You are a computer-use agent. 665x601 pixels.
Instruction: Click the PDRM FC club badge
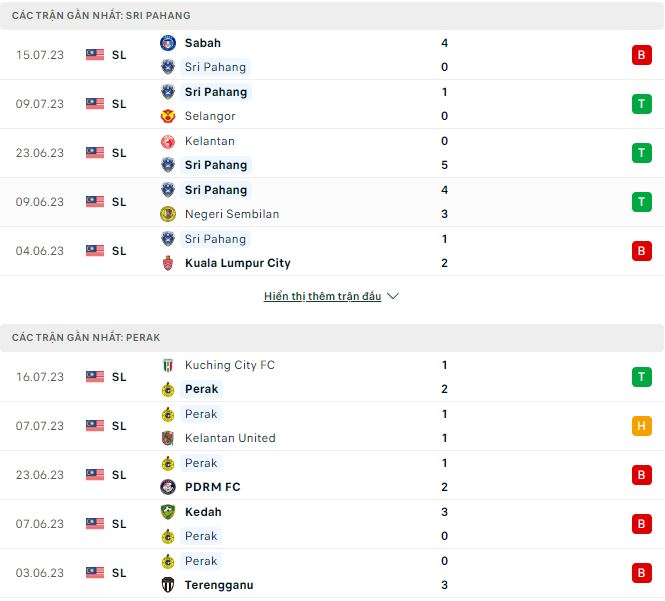168,487
